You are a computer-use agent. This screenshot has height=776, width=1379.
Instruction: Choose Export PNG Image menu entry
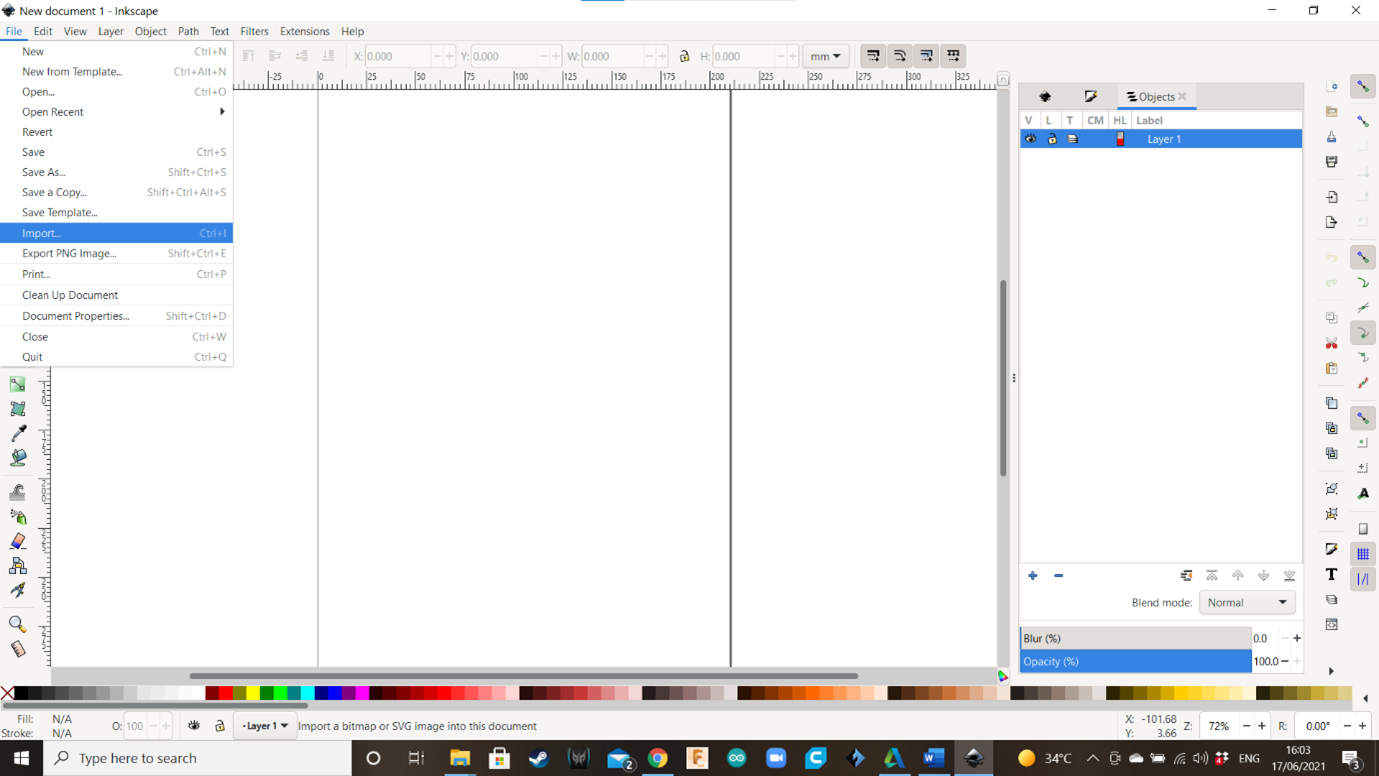[116, 253]
